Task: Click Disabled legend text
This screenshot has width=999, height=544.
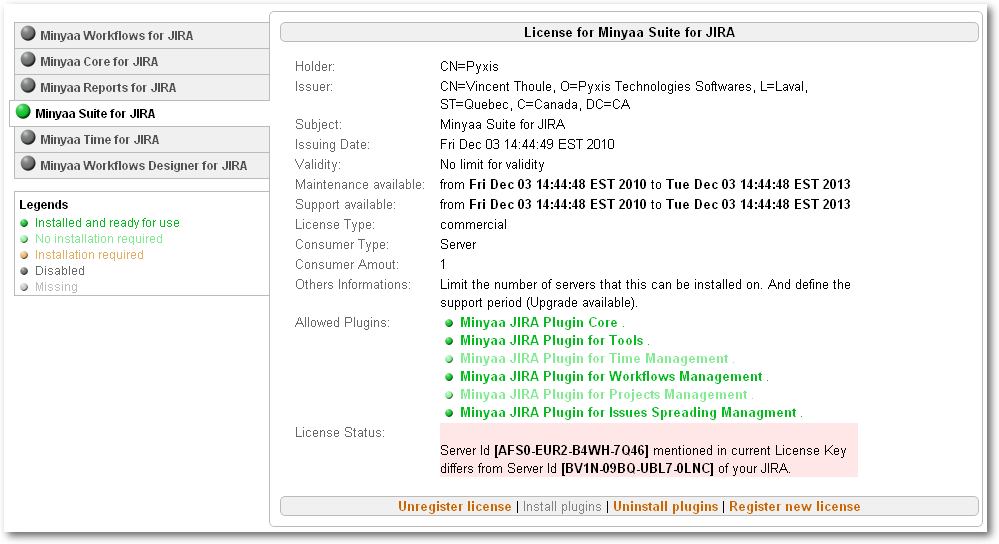Action: pos(60,271)
